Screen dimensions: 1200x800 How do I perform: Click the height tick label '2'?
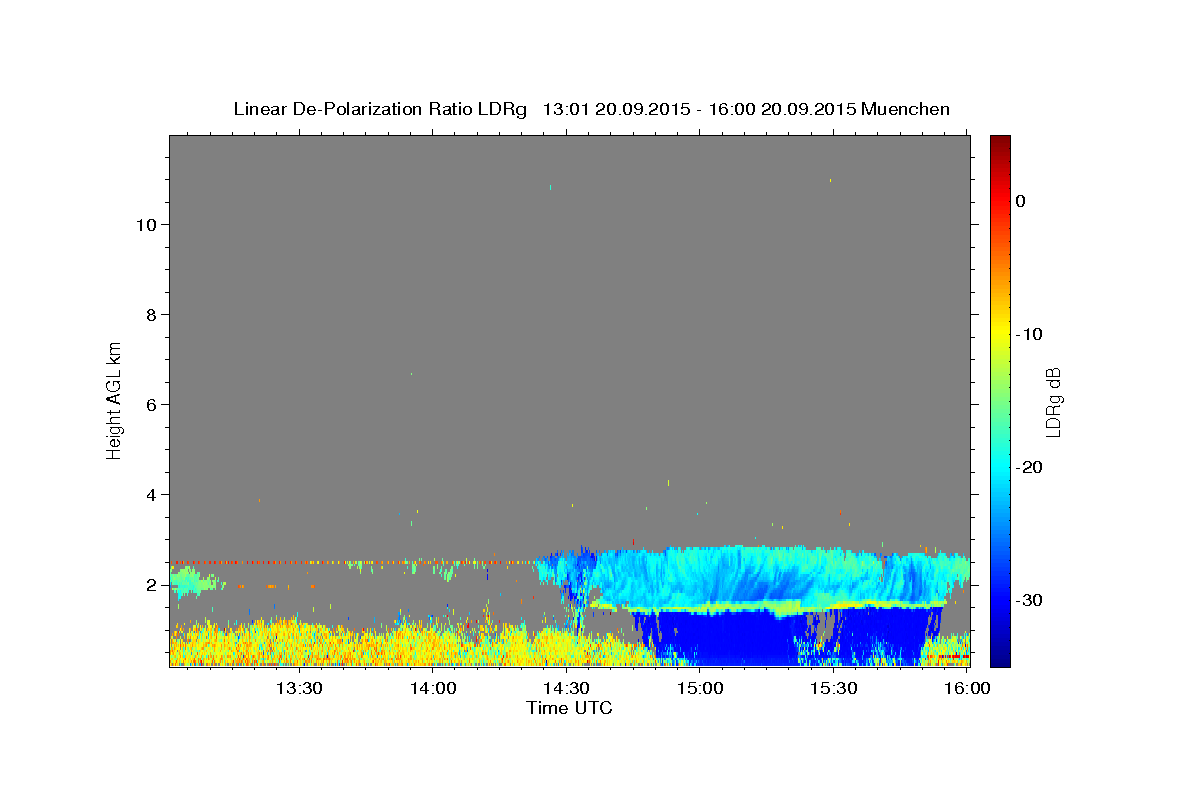click(151, 584)
